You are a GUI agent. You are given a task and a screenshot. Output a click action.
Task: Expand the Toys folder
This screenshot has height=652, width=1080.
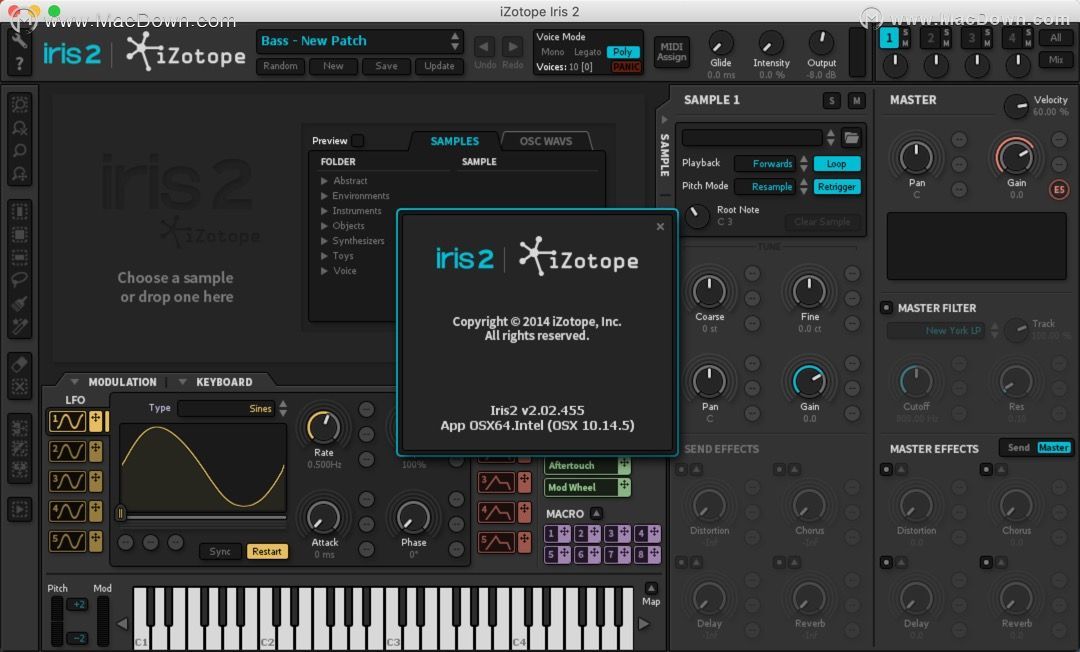point(324,255)
